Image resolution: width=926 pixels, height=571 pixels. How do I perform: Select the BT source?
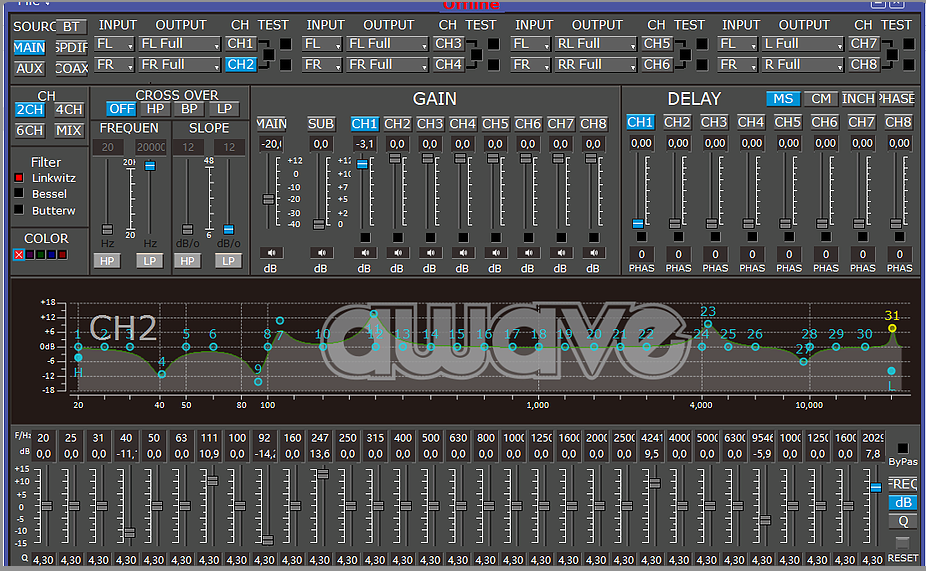[71, 27]
